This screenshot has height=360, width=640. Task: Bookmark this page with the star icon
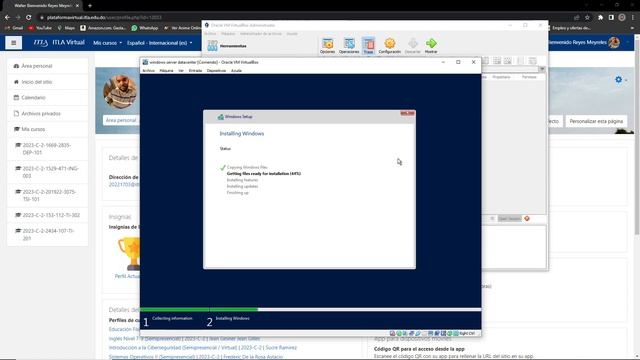(587, 17)
